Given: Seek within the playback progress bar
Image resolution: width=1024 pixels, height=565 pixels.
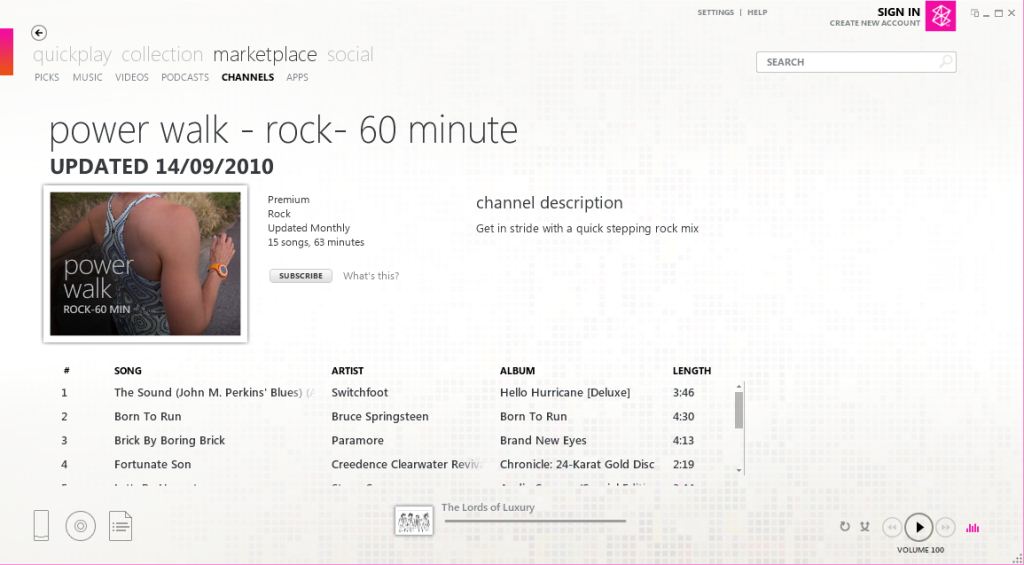Looking at the screenshot, I should 535,521.
